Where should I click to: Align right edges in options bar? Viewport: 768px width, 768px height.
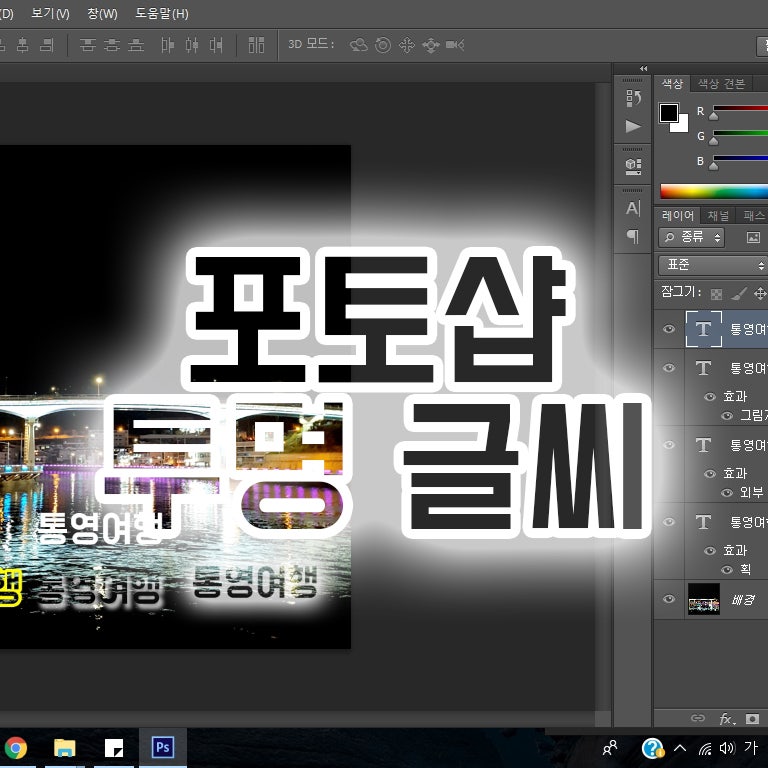pos(47,46)
